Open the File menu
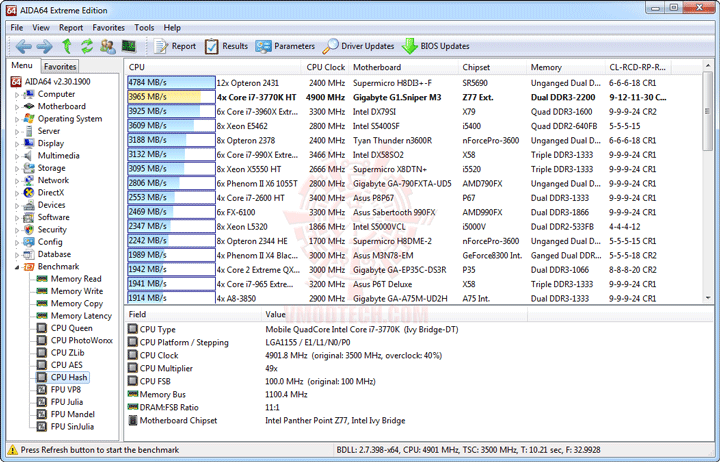The height and width of the screenshot is (462, 720). coord(17,28)
